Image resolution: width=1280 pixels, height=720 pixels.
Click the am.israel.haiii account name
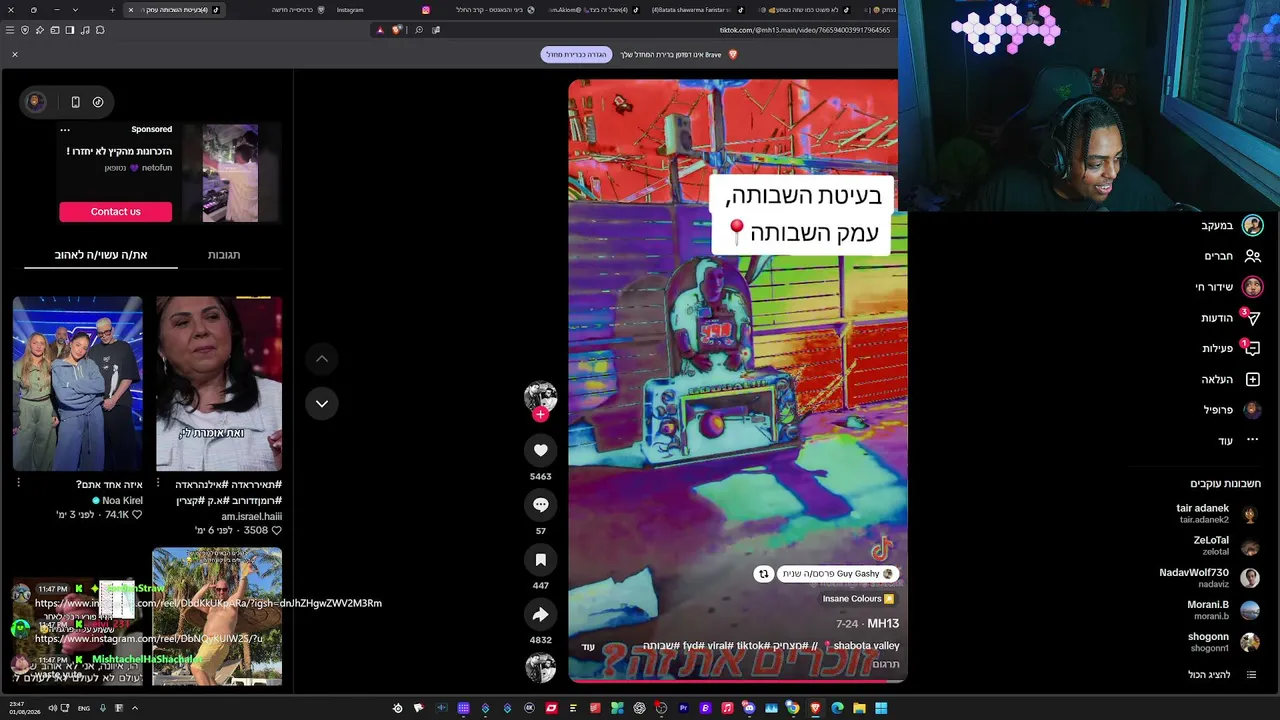tap(251, 517)
